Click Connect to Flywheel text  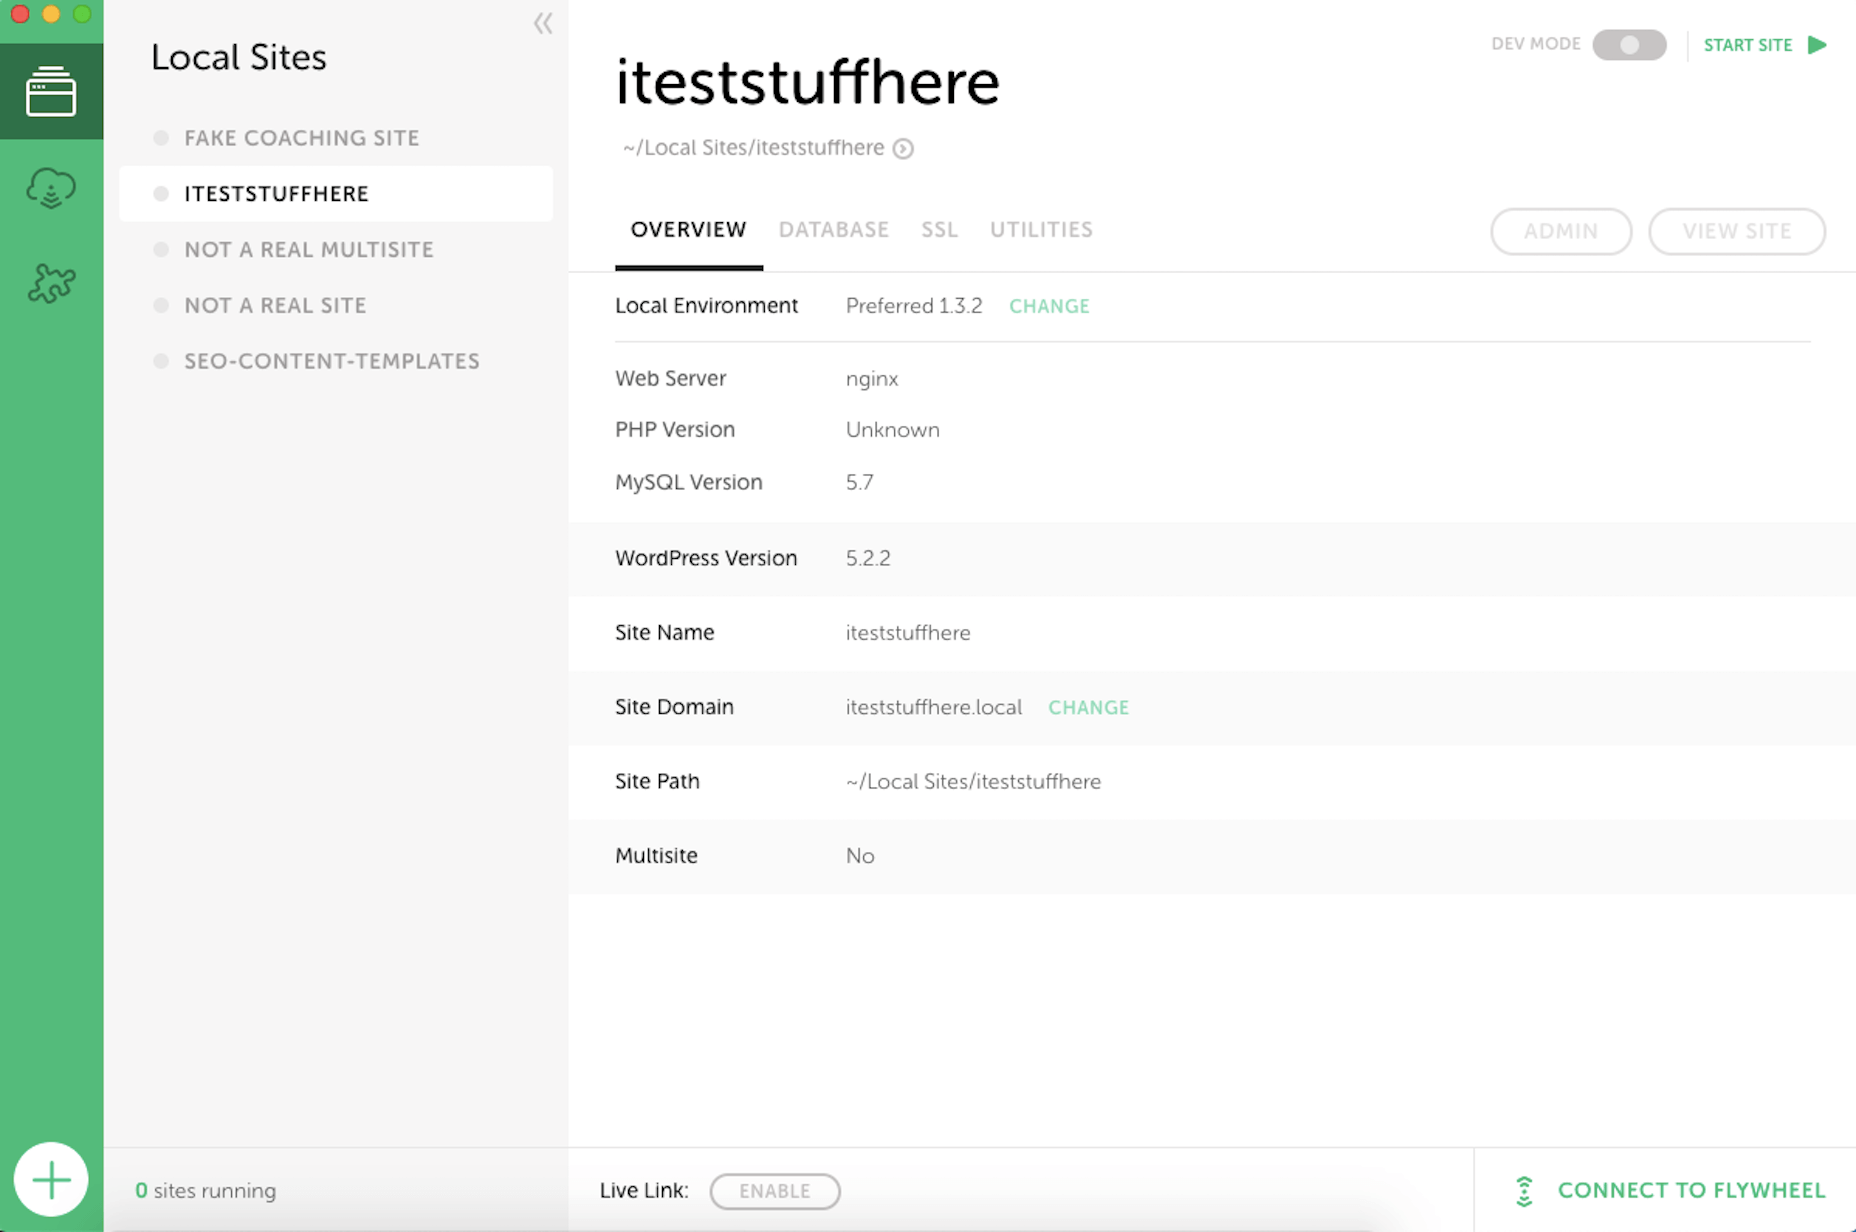[x=1692, y=1191]
